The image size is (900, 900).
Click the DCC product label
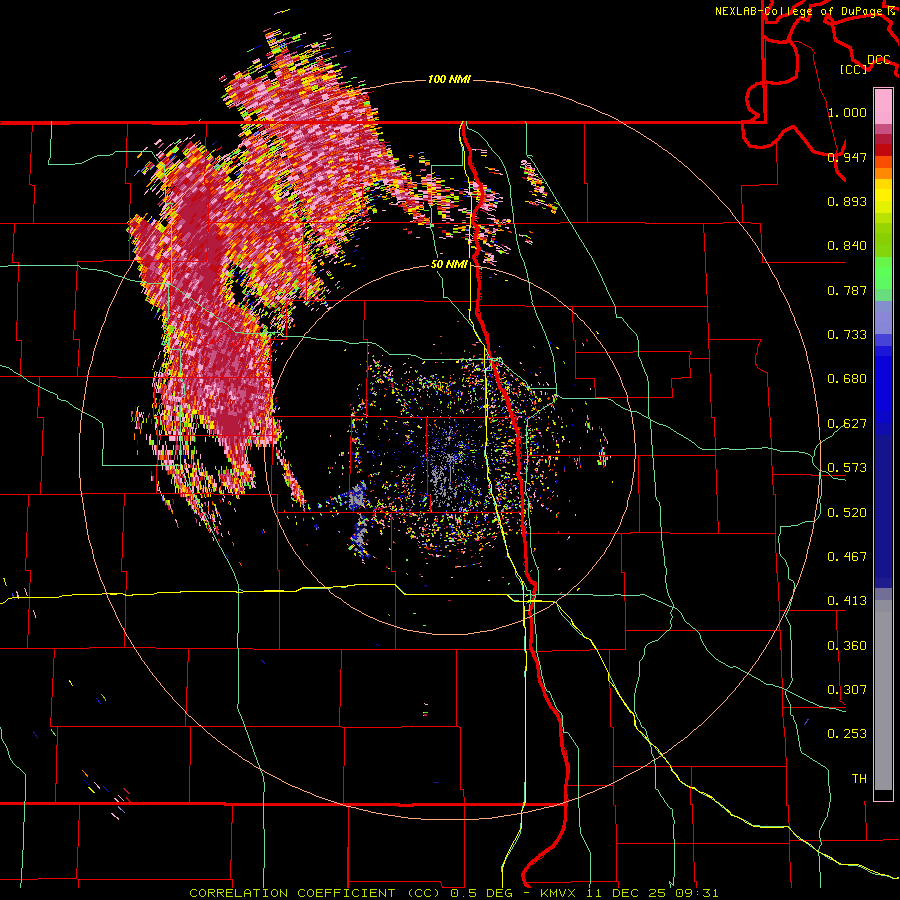878,60
